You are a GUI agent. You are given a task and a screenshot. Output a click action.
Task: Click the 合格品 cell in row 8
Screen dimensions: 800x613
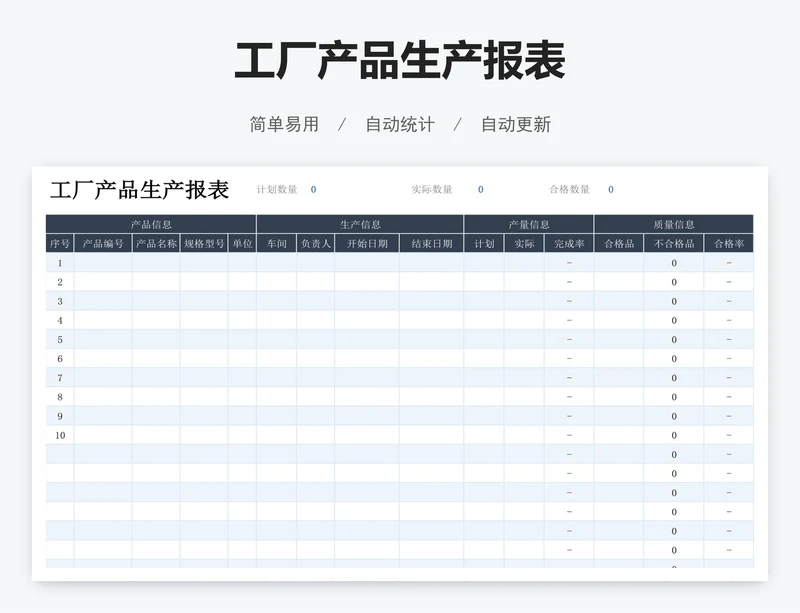619,397
